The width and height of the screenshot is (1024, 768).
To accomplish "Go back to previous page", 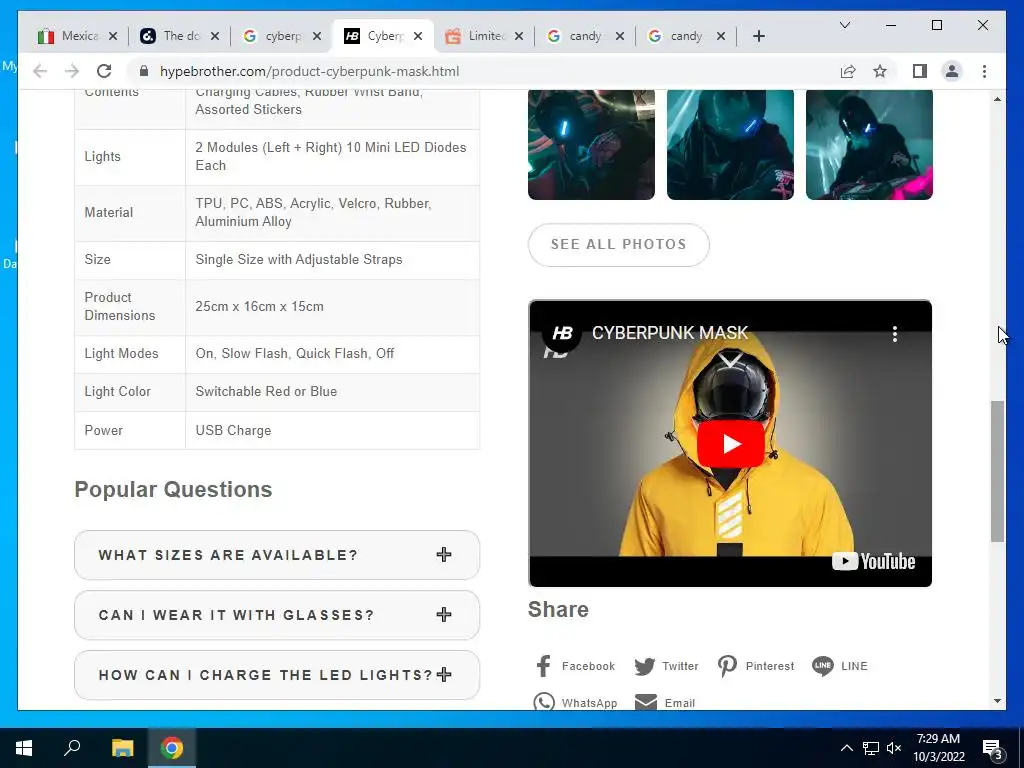I will click(x=40, y=71).
